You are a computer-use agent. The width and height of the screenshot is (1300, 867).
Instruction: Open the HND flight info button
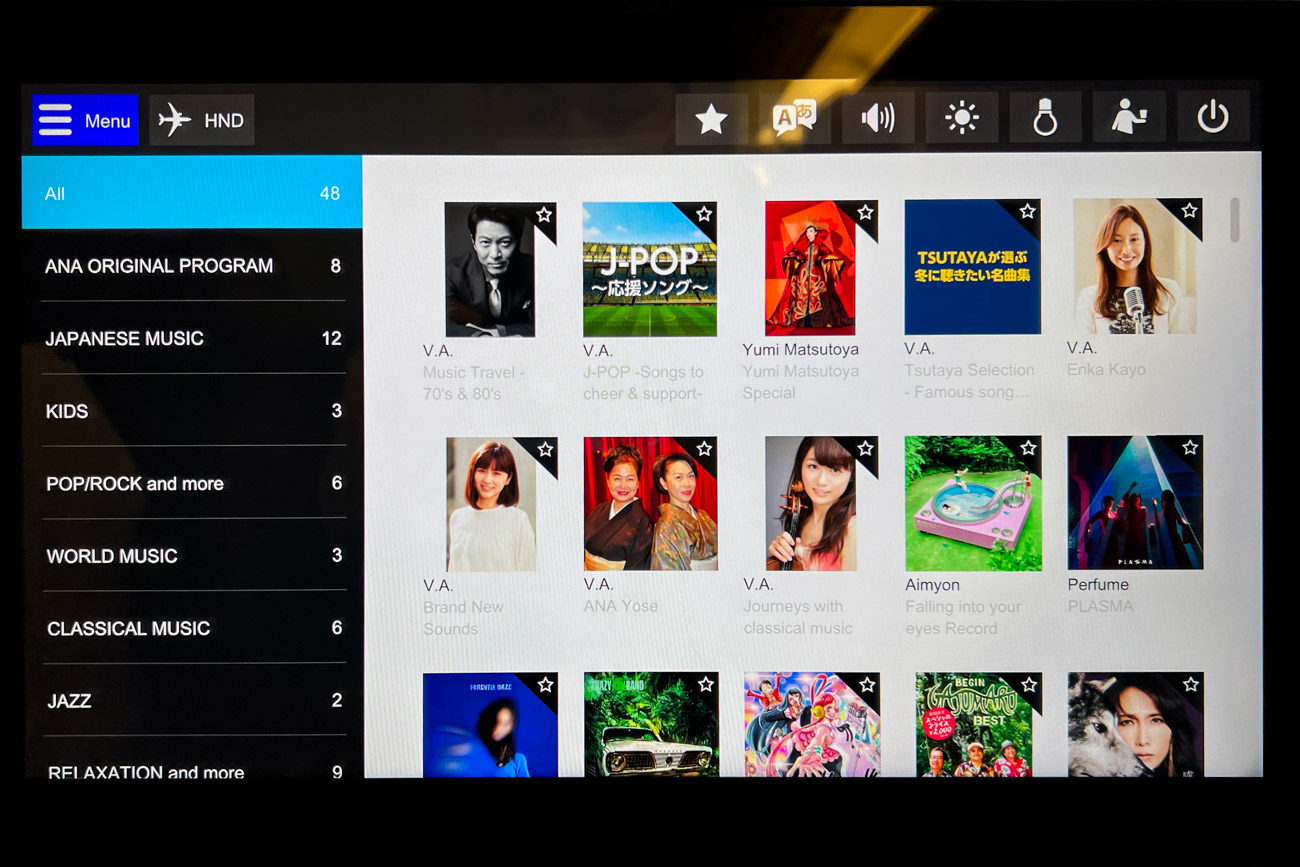coord(202,120)
